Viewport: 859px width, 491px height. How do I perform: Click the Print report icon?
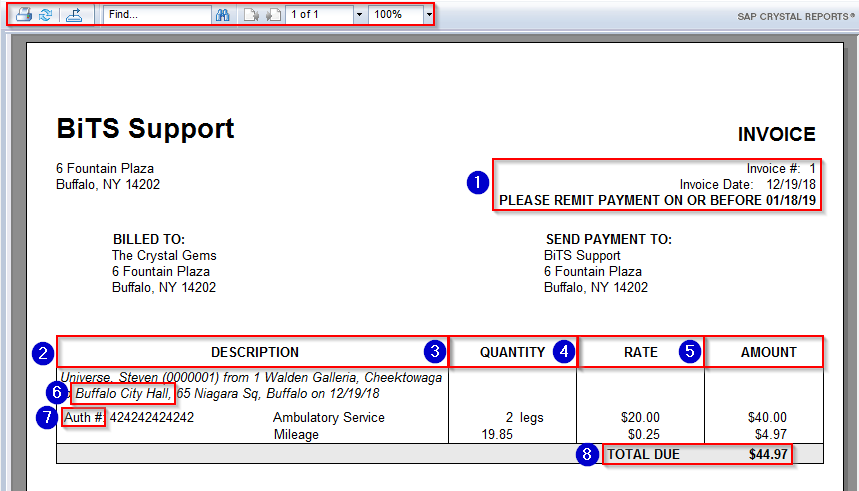[24, 14]
